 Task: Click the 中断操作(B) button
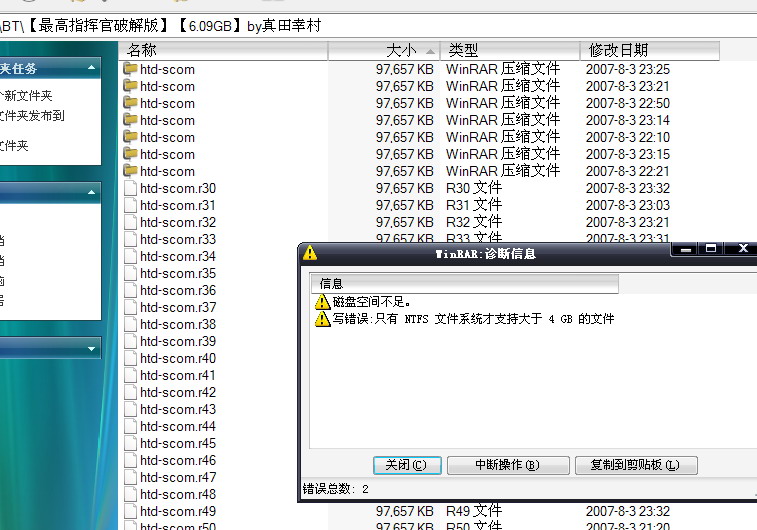(x=508, y=465)
